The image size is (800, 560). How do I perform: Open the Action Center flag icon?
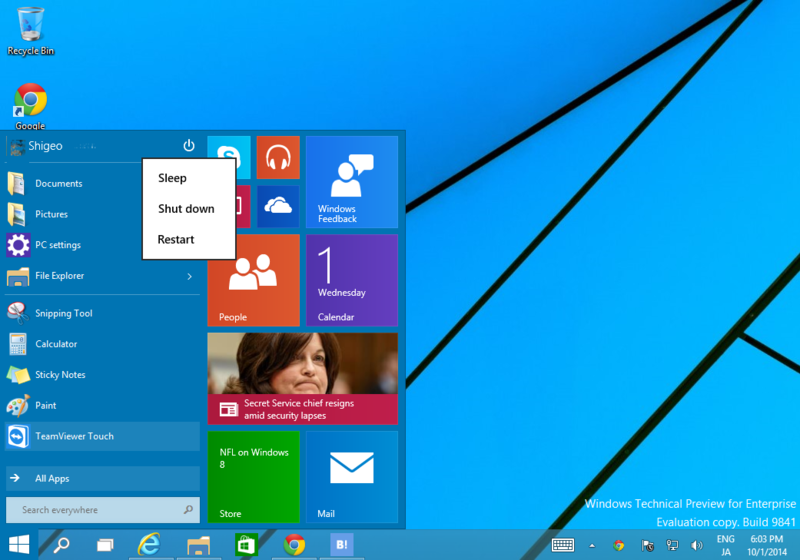[x=647, y=546]
